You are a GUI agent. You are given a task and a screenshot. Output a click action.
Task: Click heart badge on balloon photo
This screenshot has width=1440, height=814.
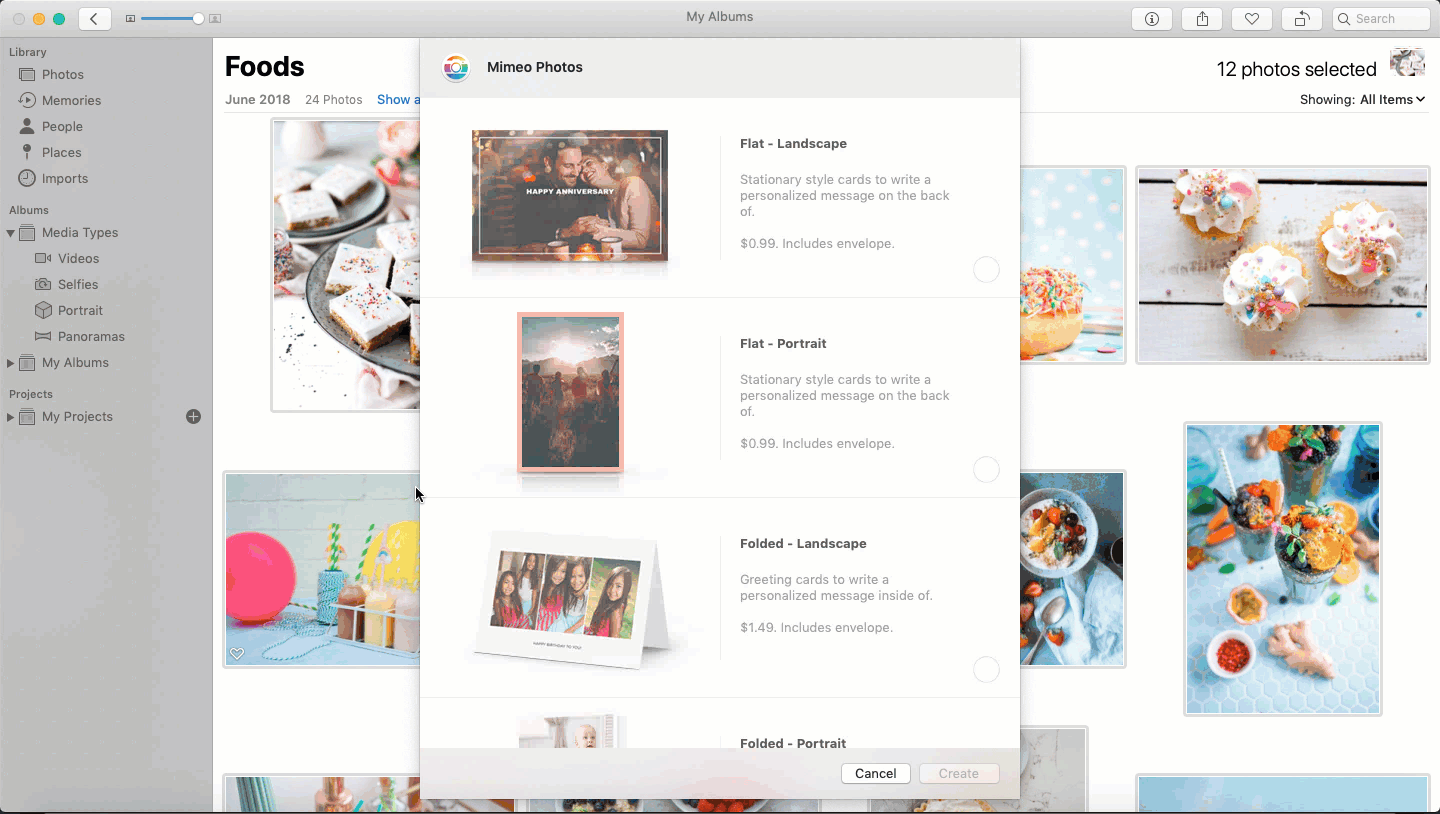point(237,654)
